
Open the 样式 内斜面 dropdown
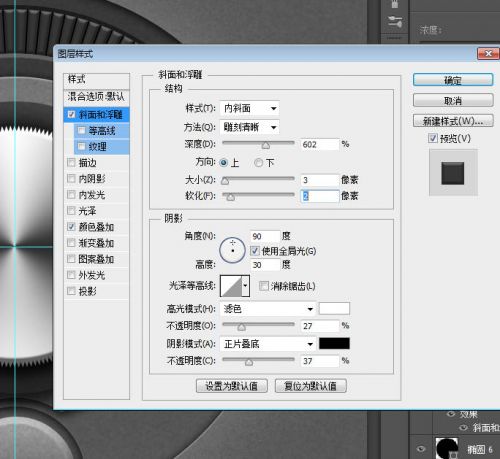250,108
